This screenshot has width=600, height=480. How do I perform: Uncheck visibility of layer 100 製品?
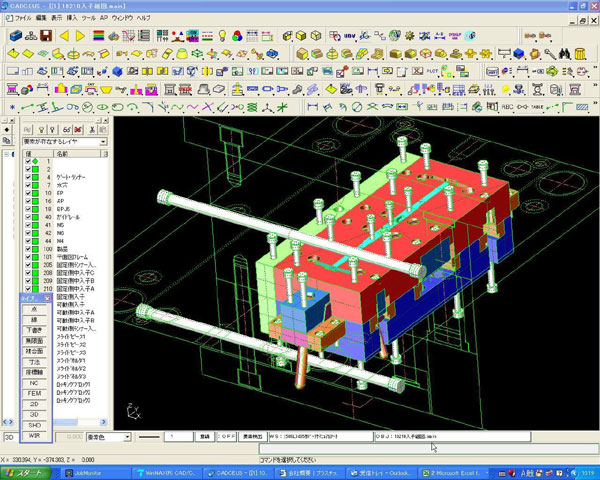[x=28, y=245]
